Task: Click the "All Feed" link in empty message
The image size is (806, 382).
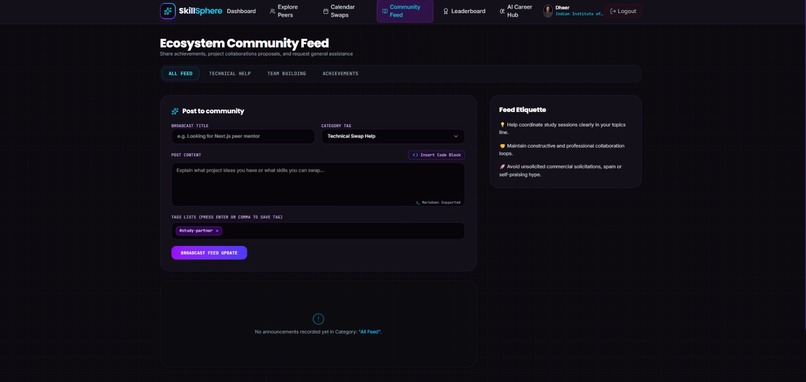Action: (x=370, y=332)
